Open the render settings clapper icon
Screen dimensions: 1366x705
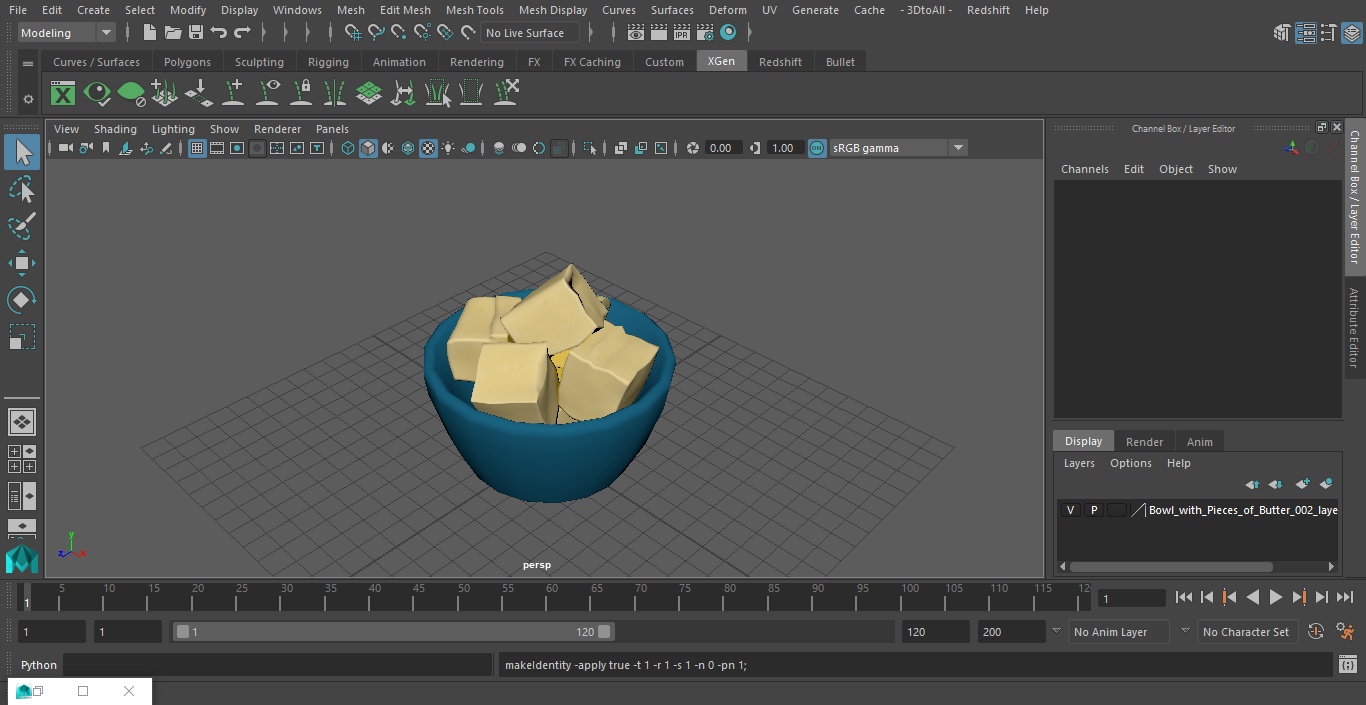(x=705, y=33)
